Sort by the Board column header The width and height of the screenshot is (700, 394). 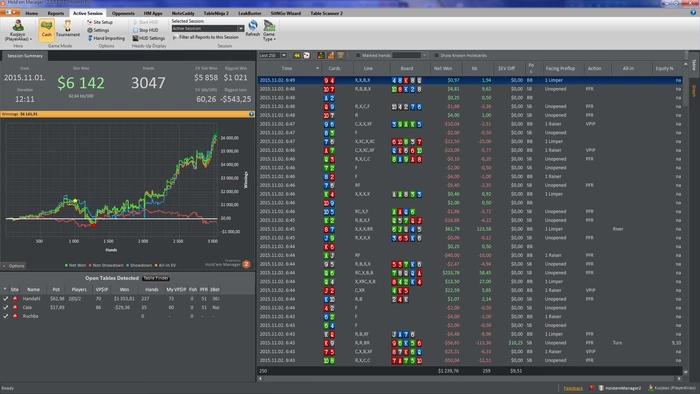point(407,68)
